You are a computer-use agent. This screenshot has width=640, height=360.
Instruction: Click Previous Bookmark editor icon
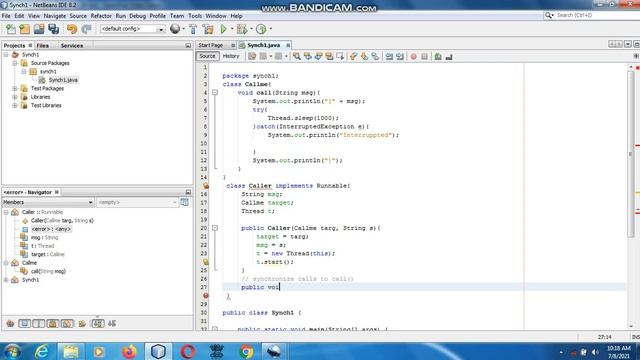[353, 56]
